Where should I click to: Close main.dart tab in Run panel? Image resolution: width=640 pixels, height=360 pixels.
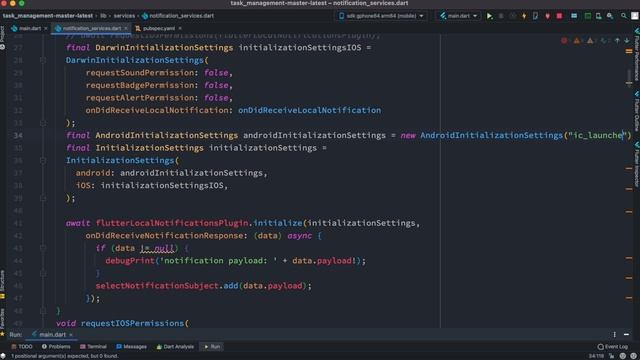click(71, 335)
